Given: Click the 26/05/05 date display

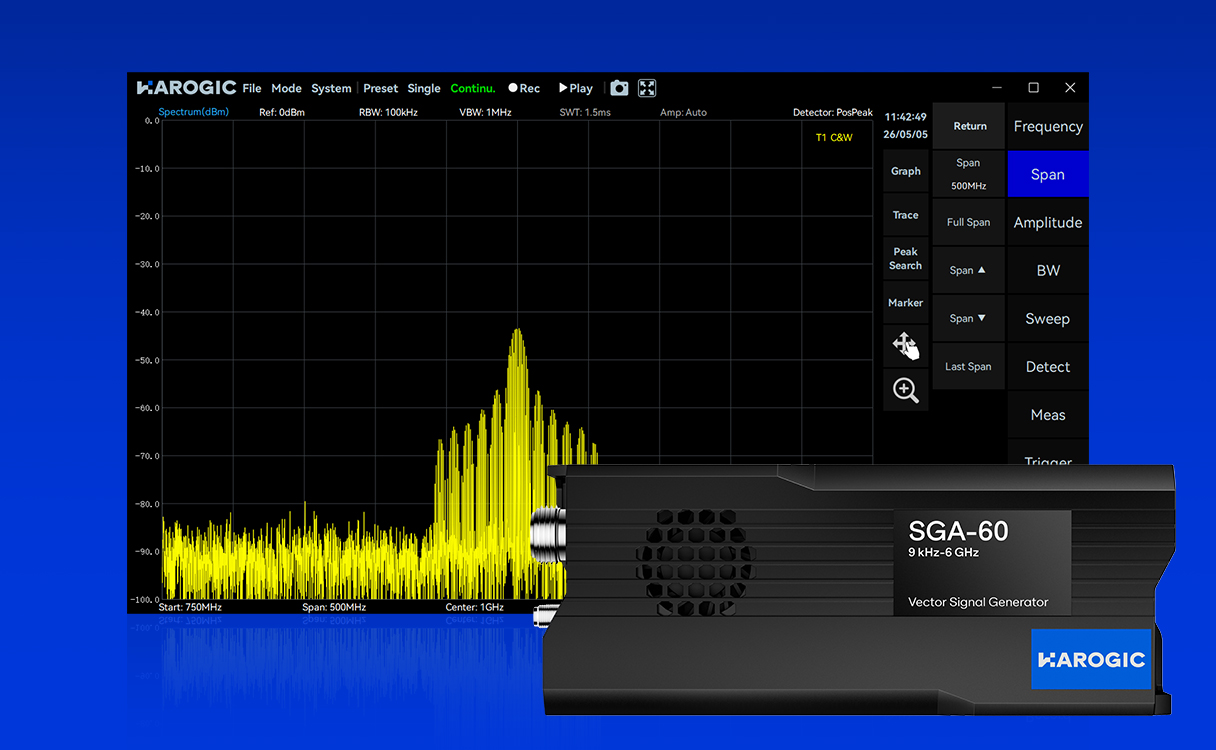Looking at the screenshot, I should coord(905,134).
